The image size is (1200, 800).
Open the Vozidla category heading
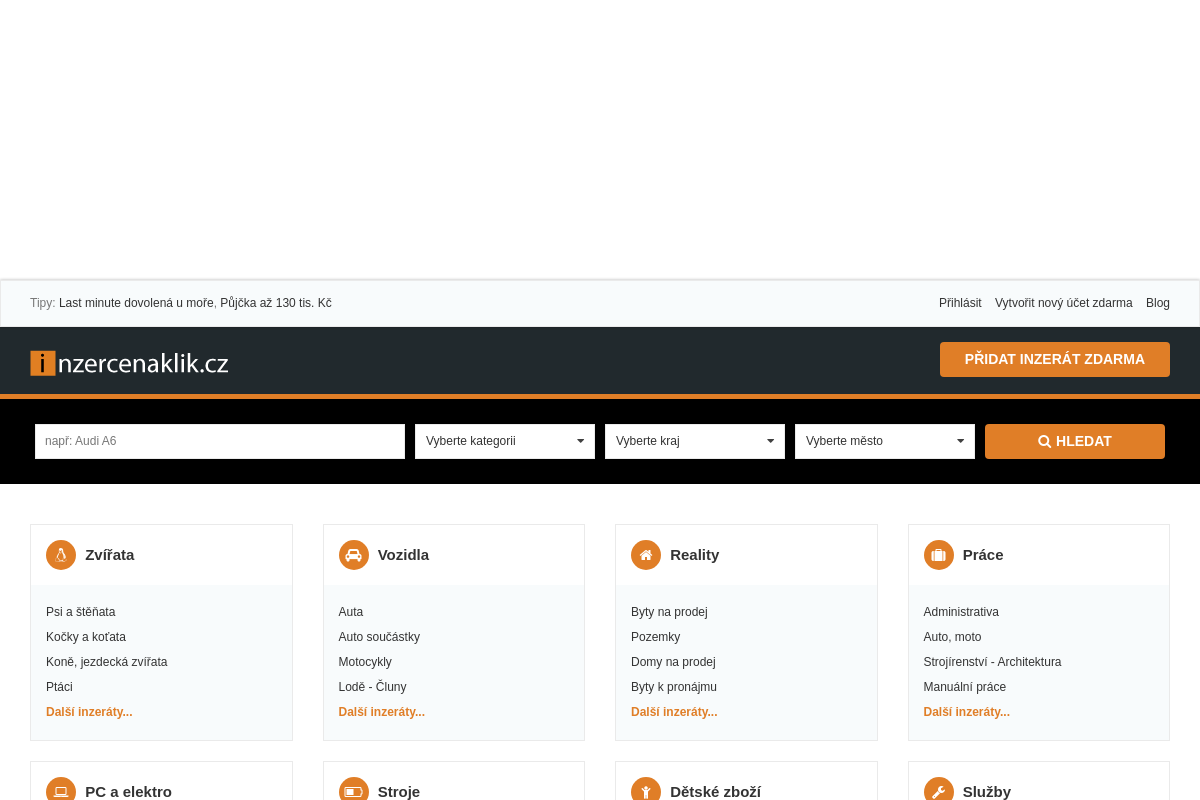pyautogui.click(x=403, y=555)
